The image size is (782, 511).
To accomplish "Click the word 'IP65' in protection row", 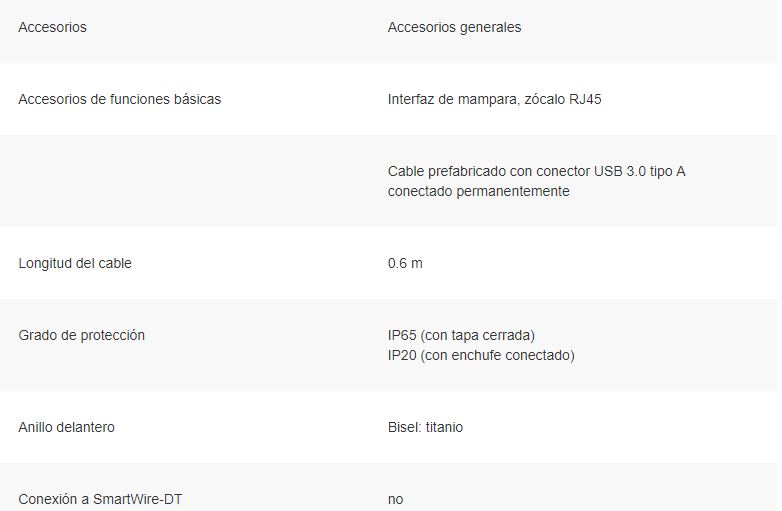I will 402,335.
